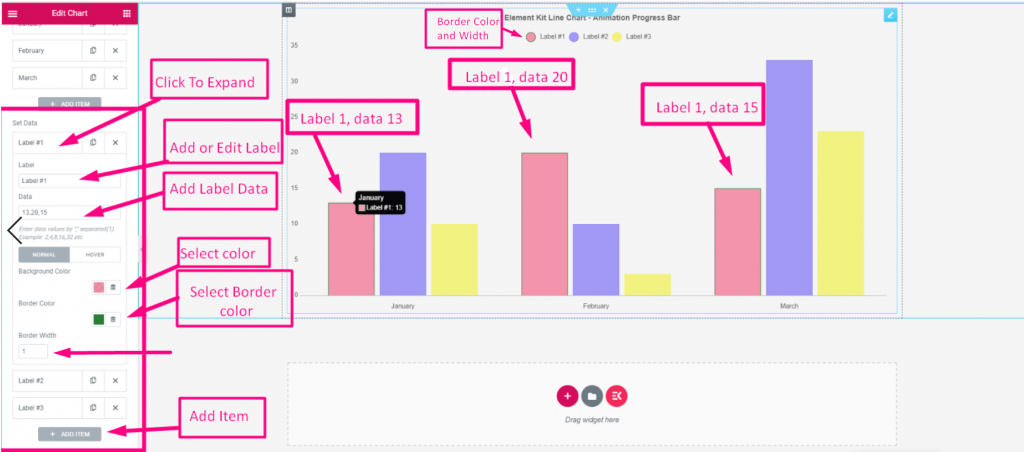Open the hamburger menu in Edit Chart header
The height and width of the screenshot is (452, 1024).
[x=12, y=13]
